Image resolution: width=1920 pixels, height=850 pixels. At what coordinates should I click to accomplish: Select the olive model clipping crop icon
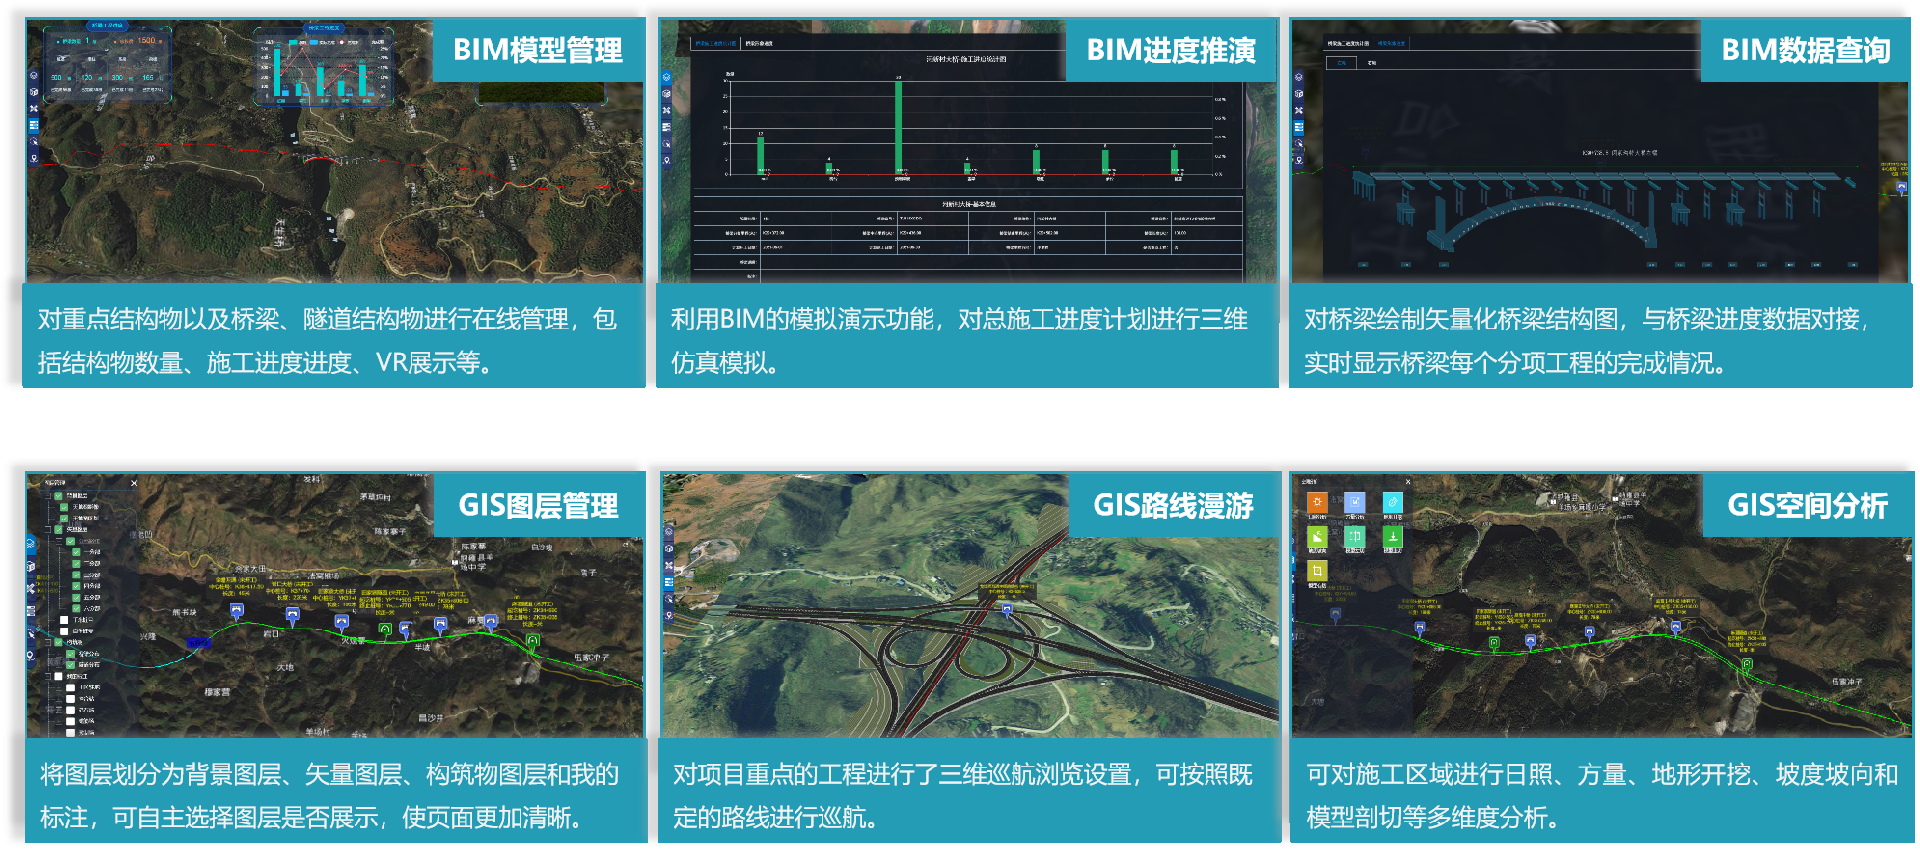pos(1317,570)
